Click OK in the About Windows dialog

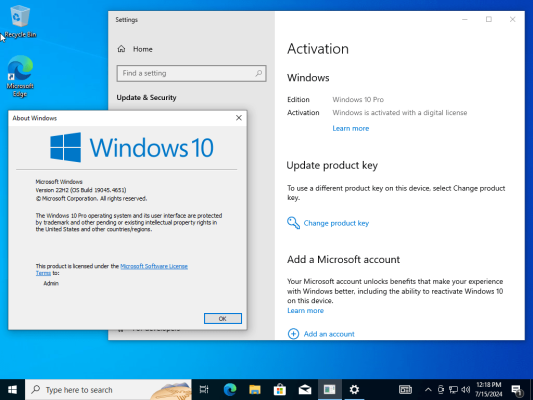pos(223,318)
